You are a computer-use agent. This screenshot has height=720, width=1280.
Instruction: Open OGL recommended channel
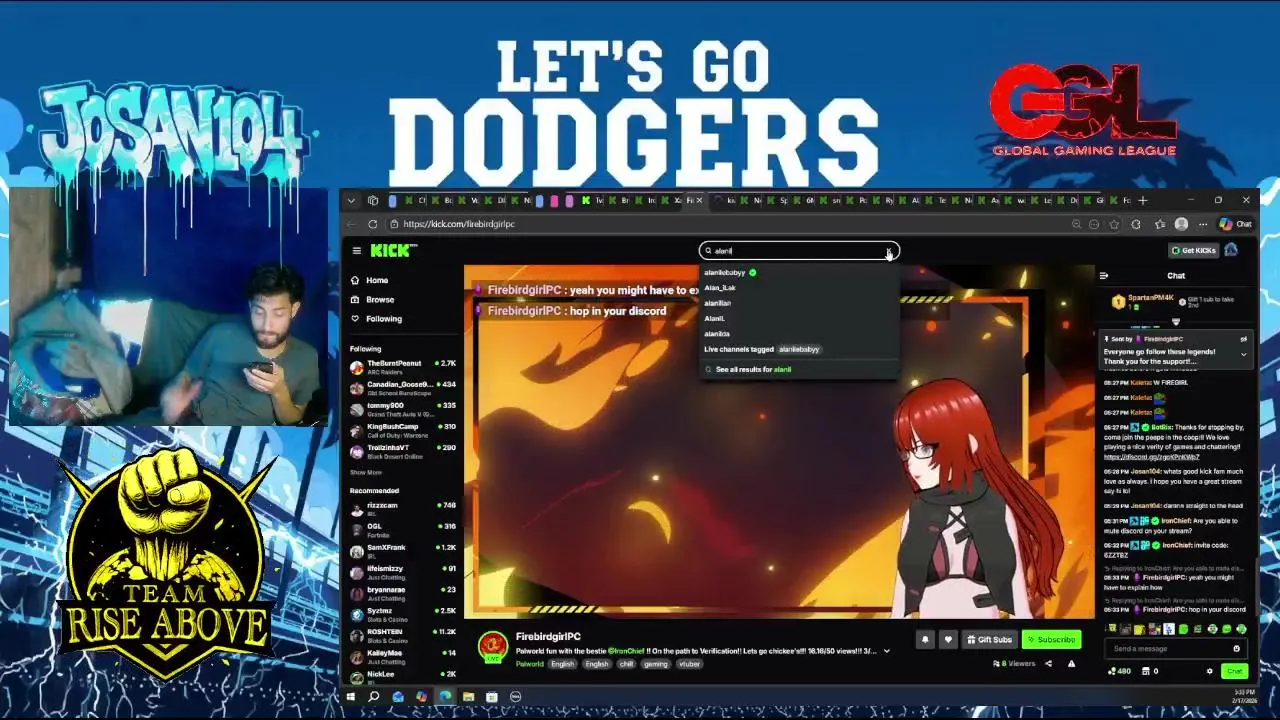[x=403, y=530]
